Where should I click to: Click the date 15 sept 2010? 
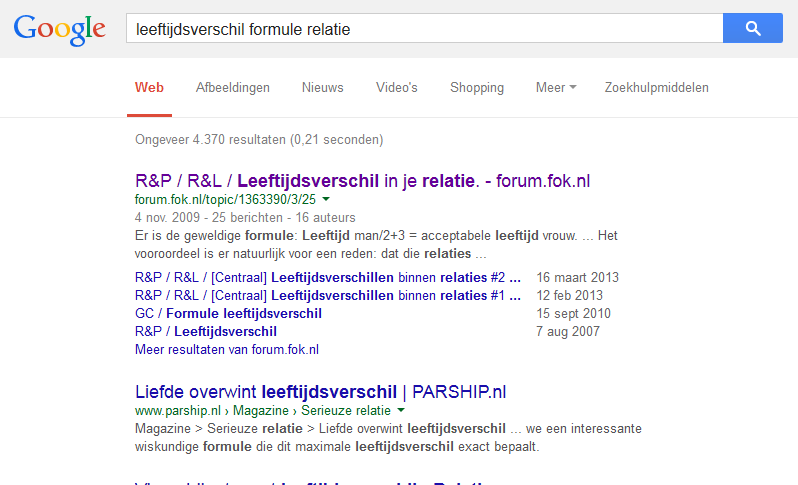pos(573,313)
